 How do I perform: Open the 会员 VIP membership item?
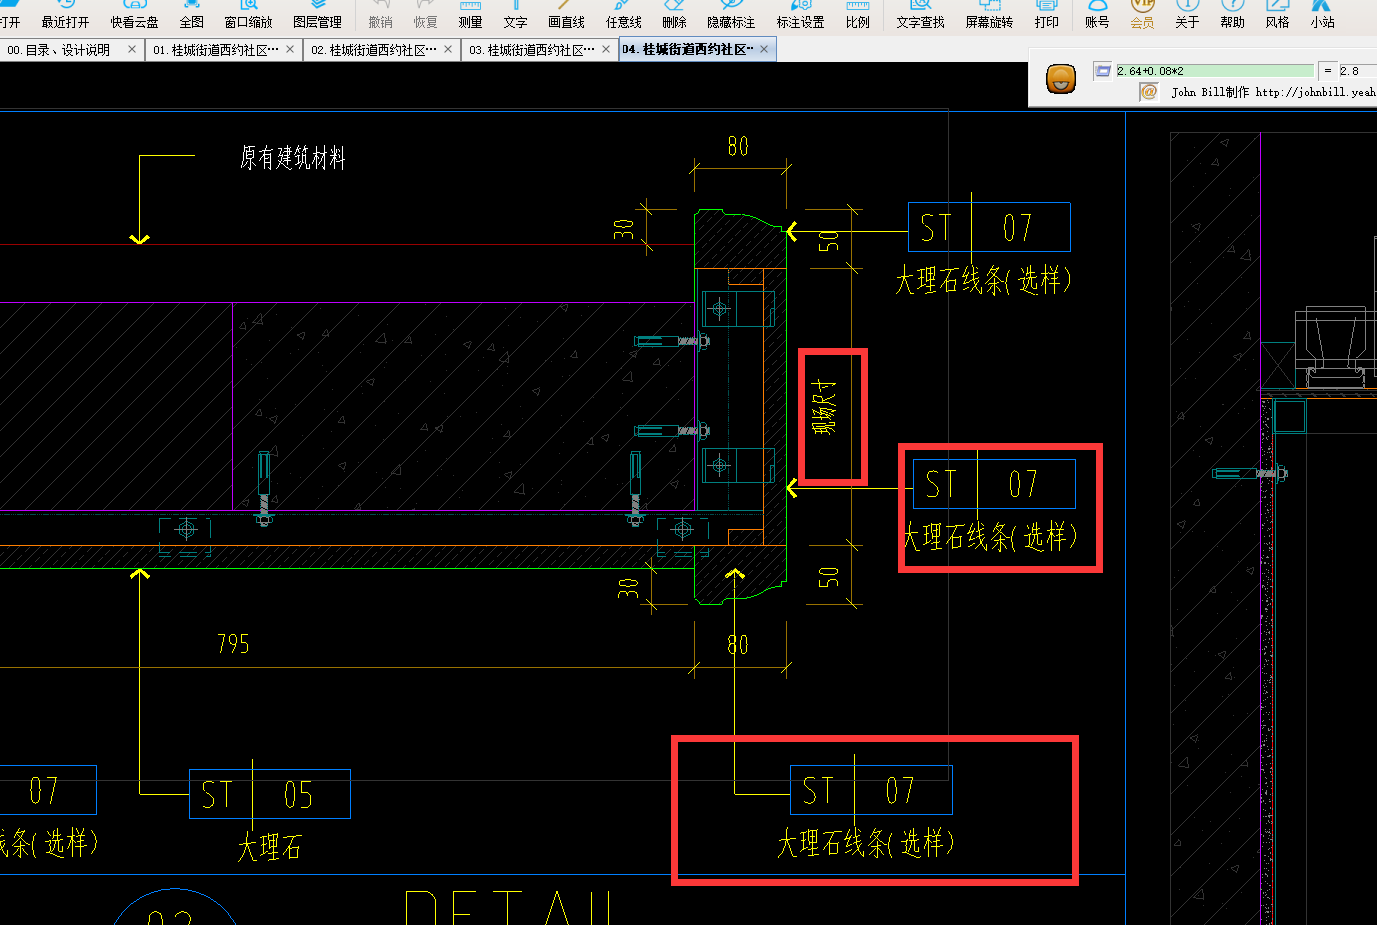[1142, 15]
